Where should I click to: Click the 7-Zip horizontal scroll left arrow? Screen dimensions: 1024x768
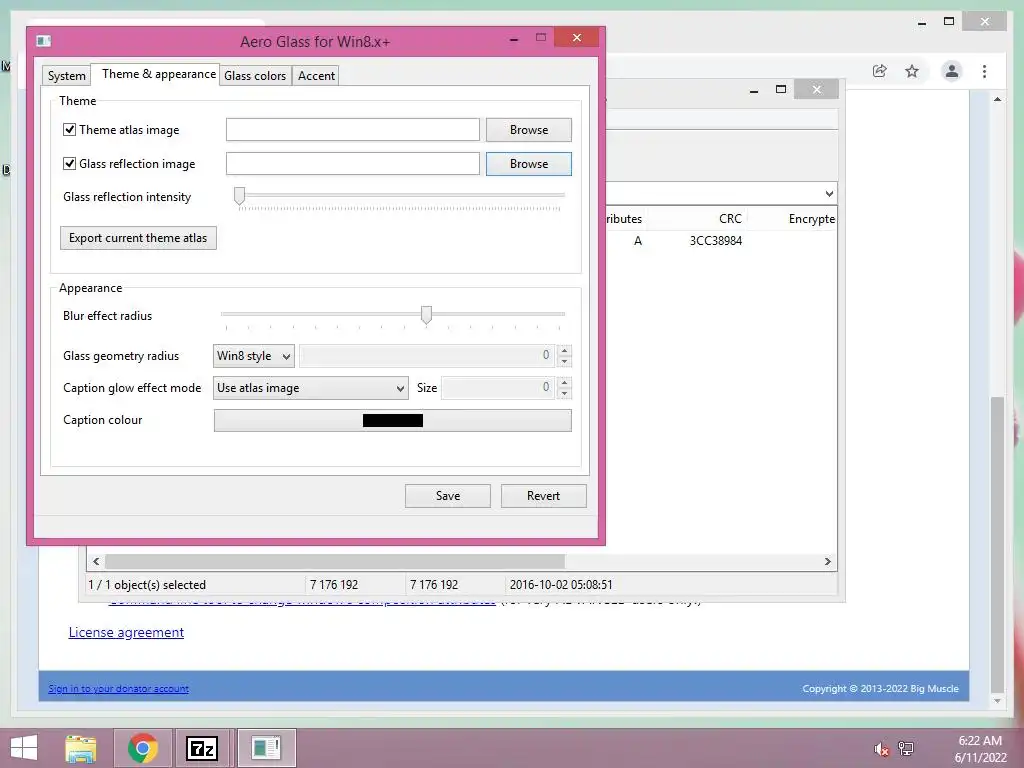click(96, 562)
